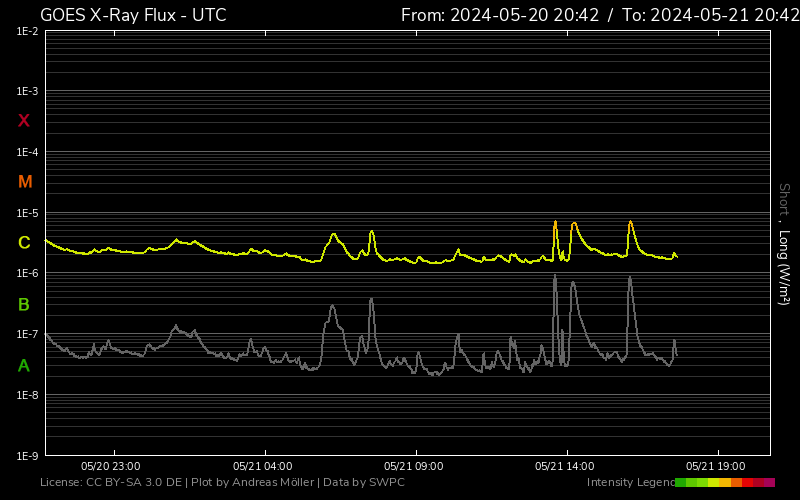Click the dark green legend swatch
This screenshot has width=800, height=500.
pos(680,483)
